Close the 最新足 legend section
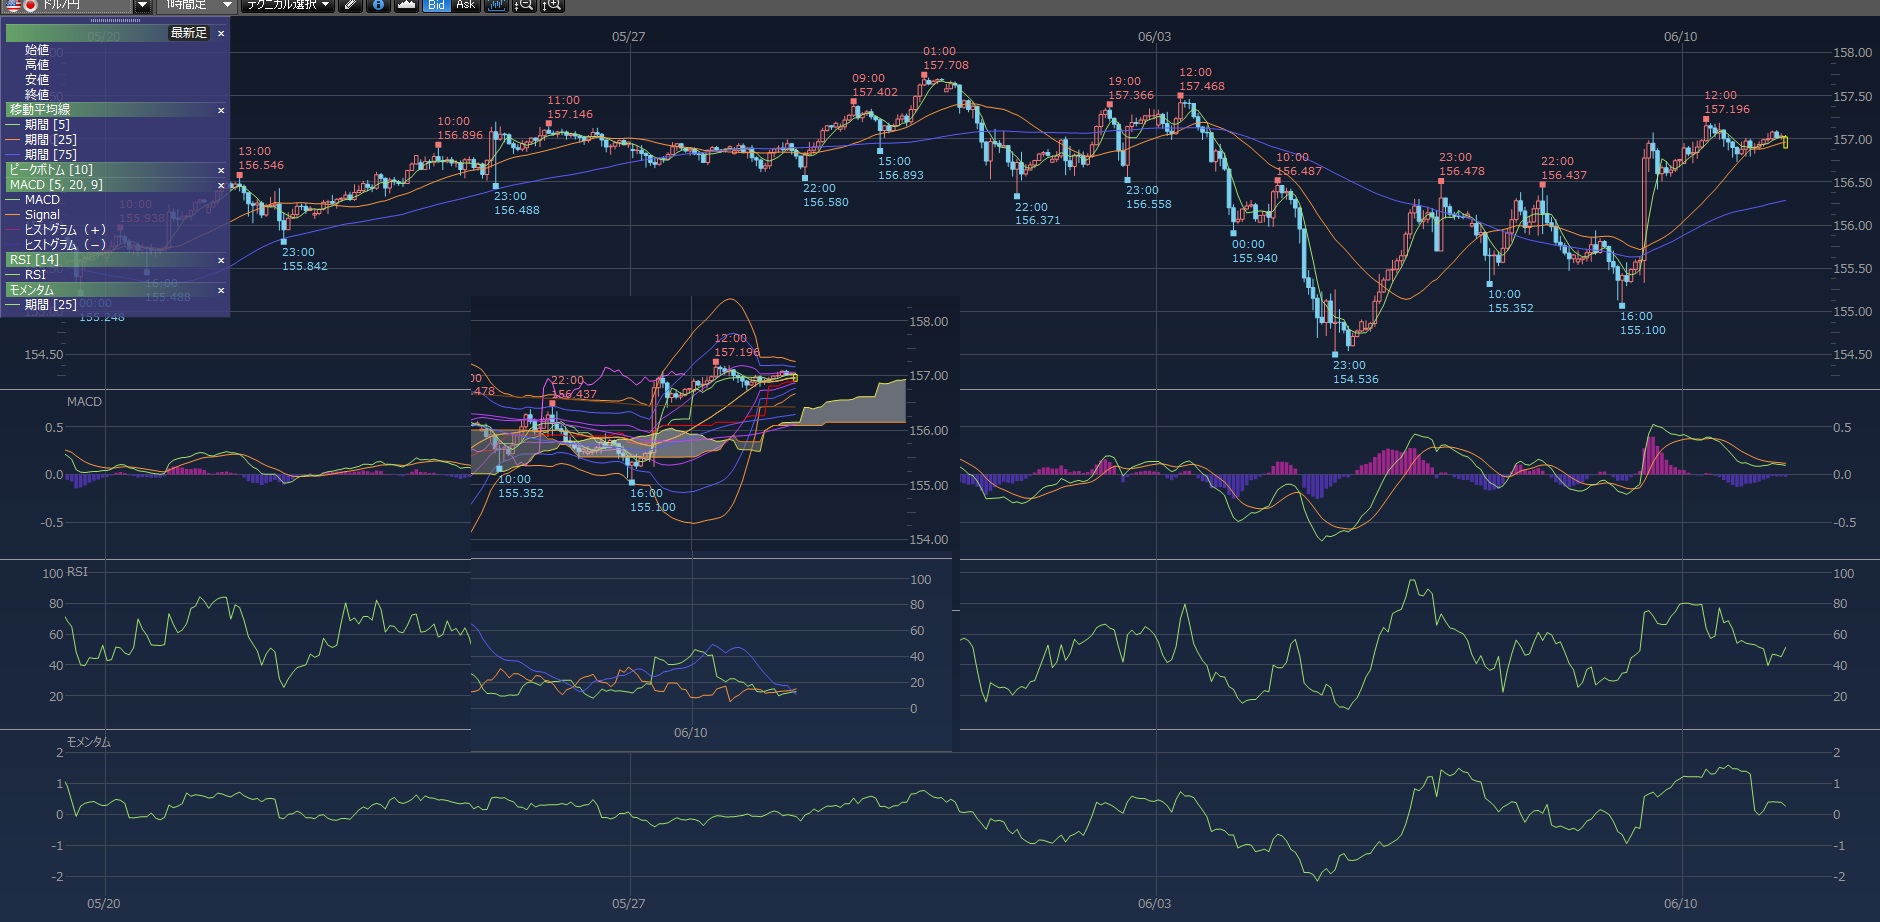 [x=221, y=33]
